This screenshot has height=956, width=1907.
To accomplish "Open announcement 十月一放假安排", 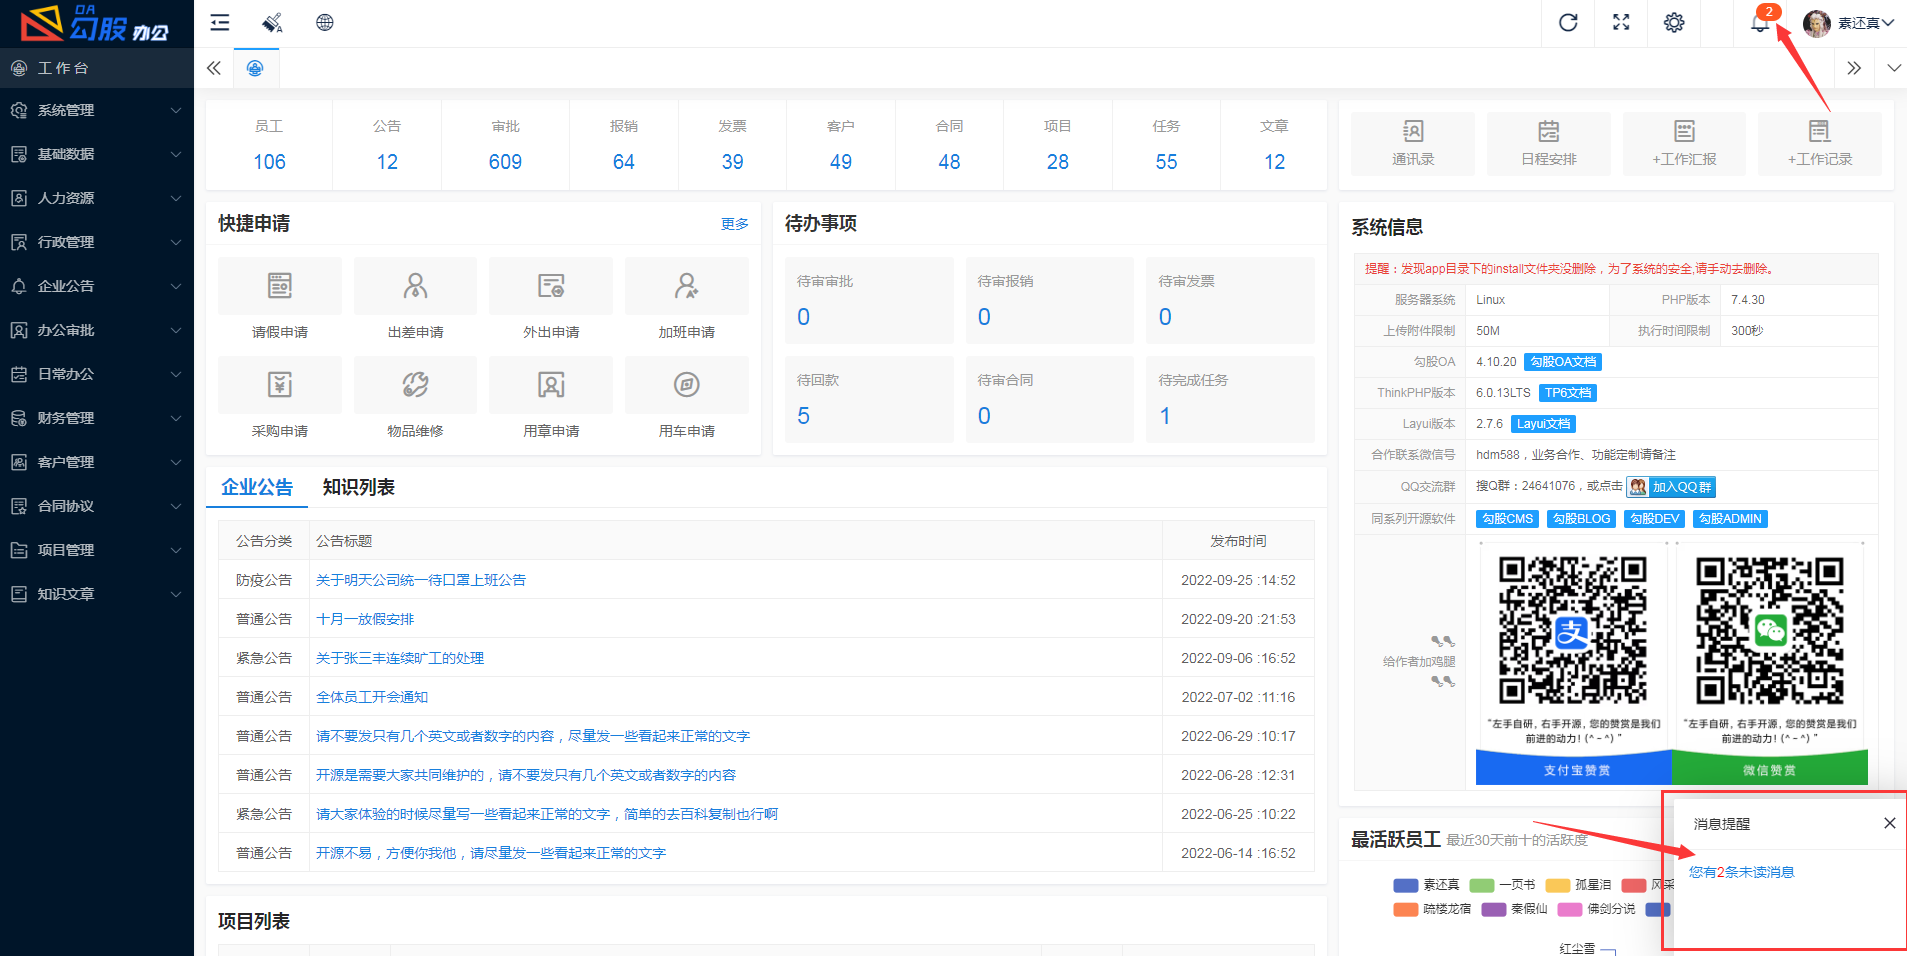I will pyautogui.click(x=365, y=619).
